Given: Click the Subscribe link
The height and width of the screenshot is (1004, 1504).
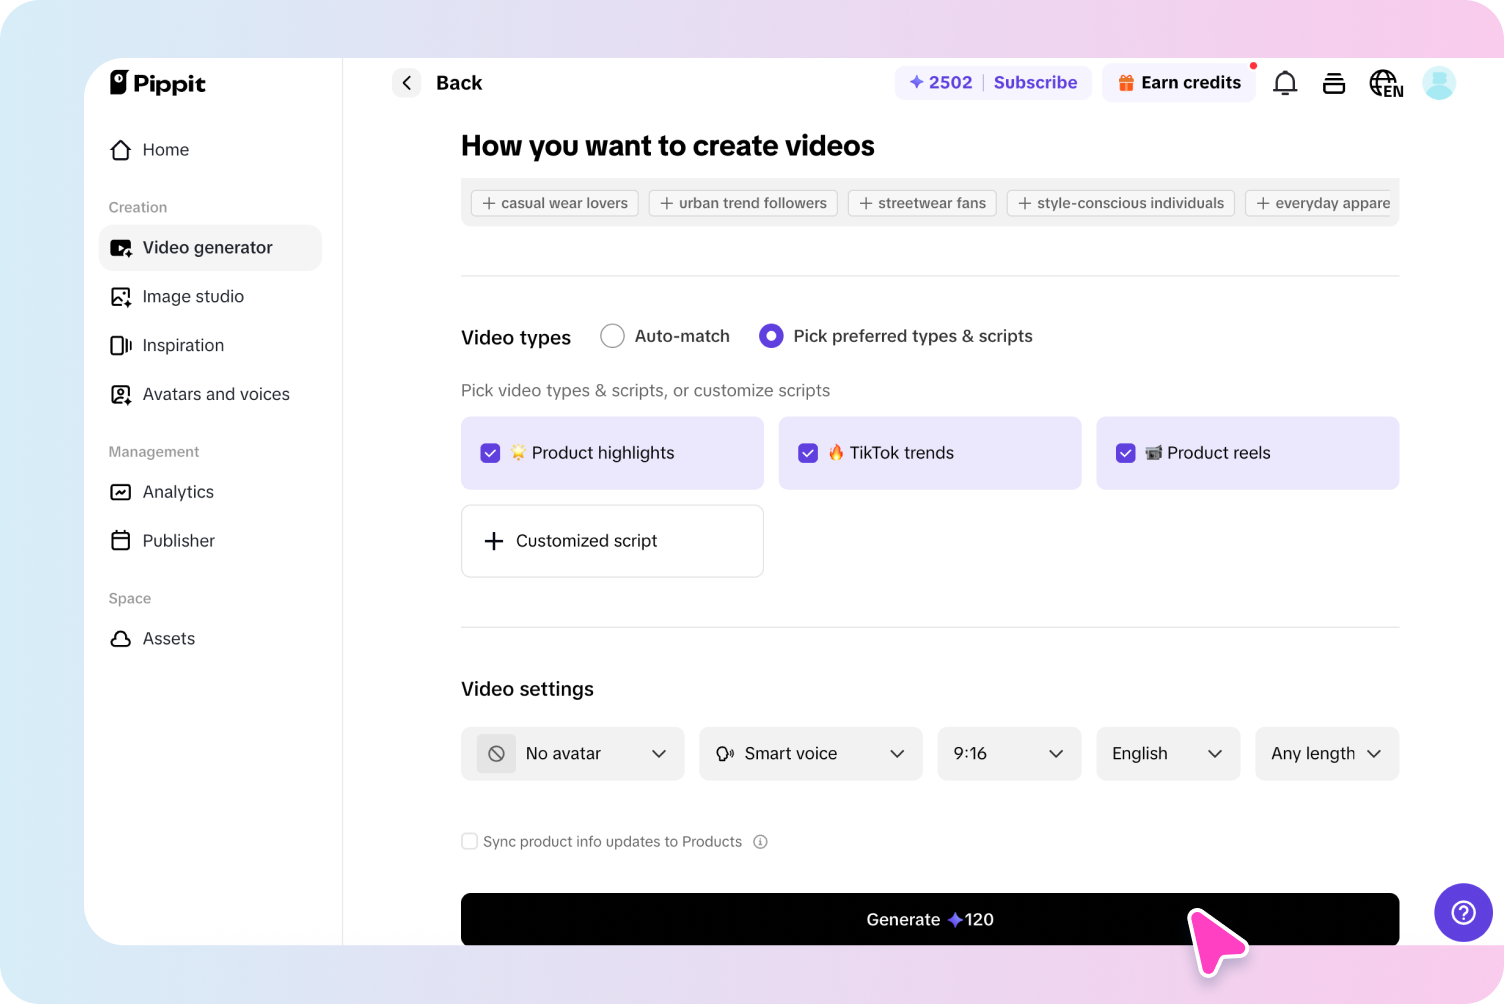Looking at the screenshot, I should coord(1035,82).
